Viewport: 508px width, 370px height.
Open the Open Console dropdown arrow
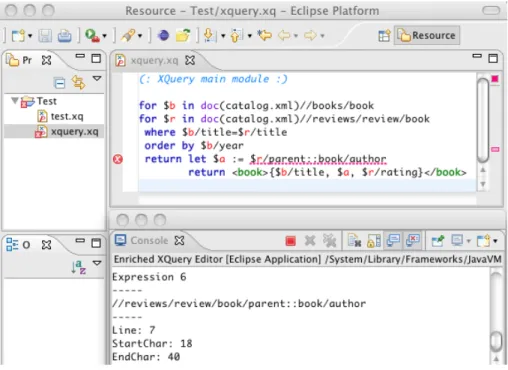[x=495, y=241]
